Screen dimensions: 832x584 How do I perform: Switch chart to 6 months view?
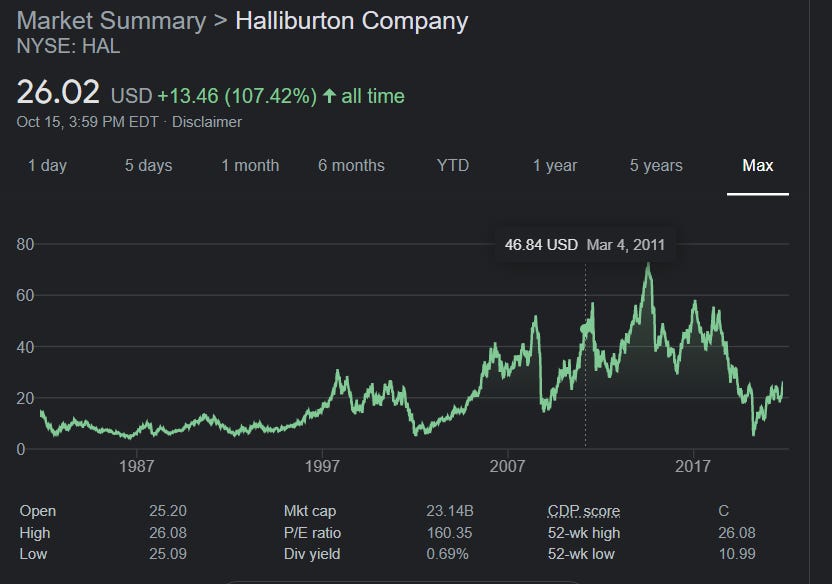pyautogui.click(x=351, y=165)
